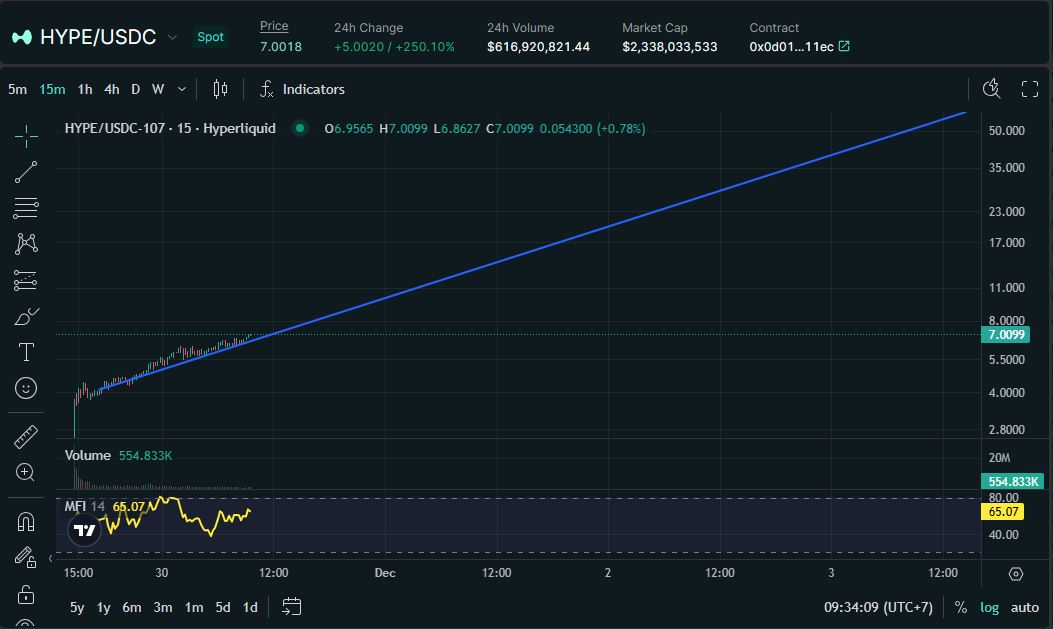Viewport: 1053px width, 629px height.
Task: Open the Fibonacci retracement tools
Action: point(26,208)
